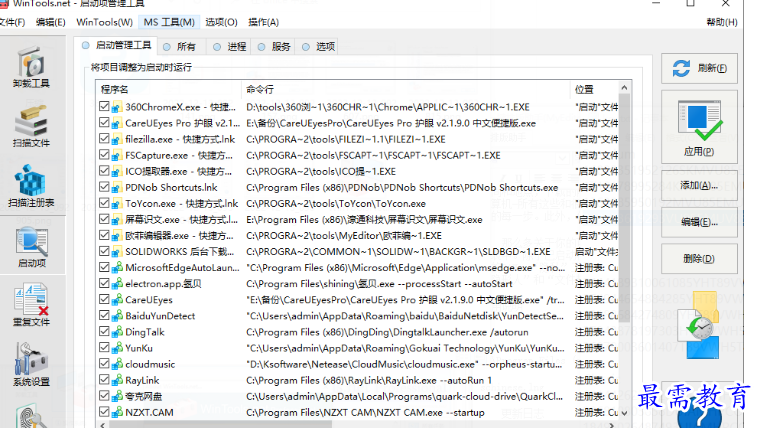Switch to the 服务 tab
Screen dimensions: 759x428
pyautogui.click(x=274, y=46)
